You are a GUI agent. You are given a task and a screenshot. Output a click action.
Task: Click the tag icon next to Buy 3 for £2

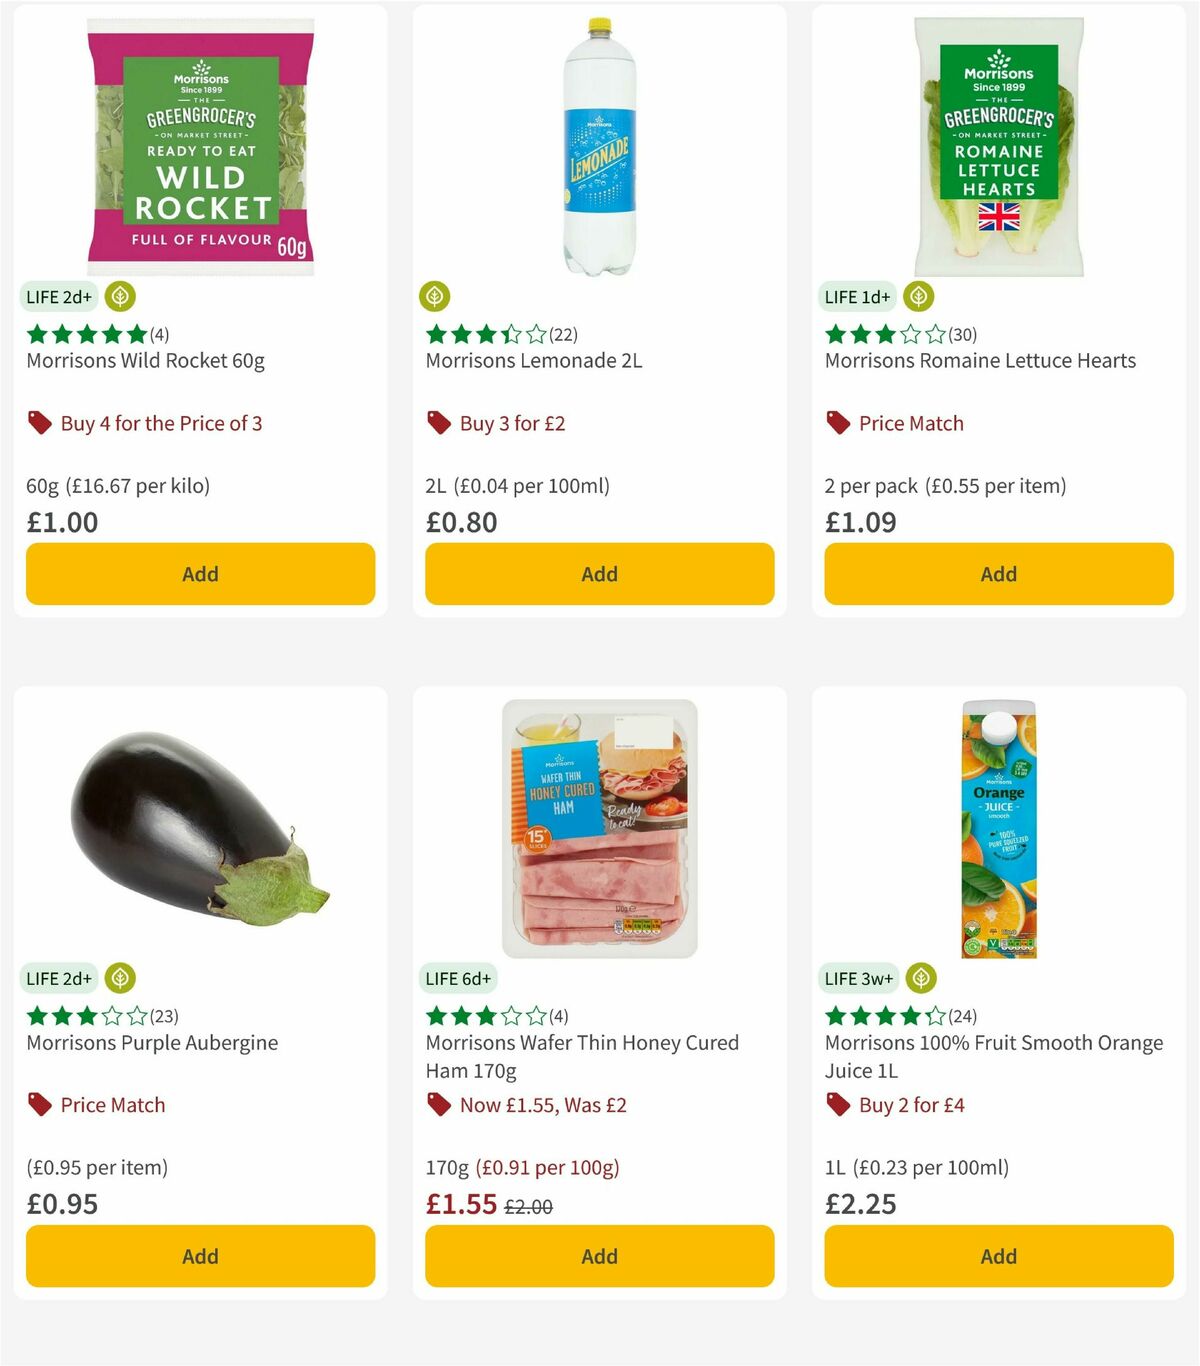pos(437,423)
